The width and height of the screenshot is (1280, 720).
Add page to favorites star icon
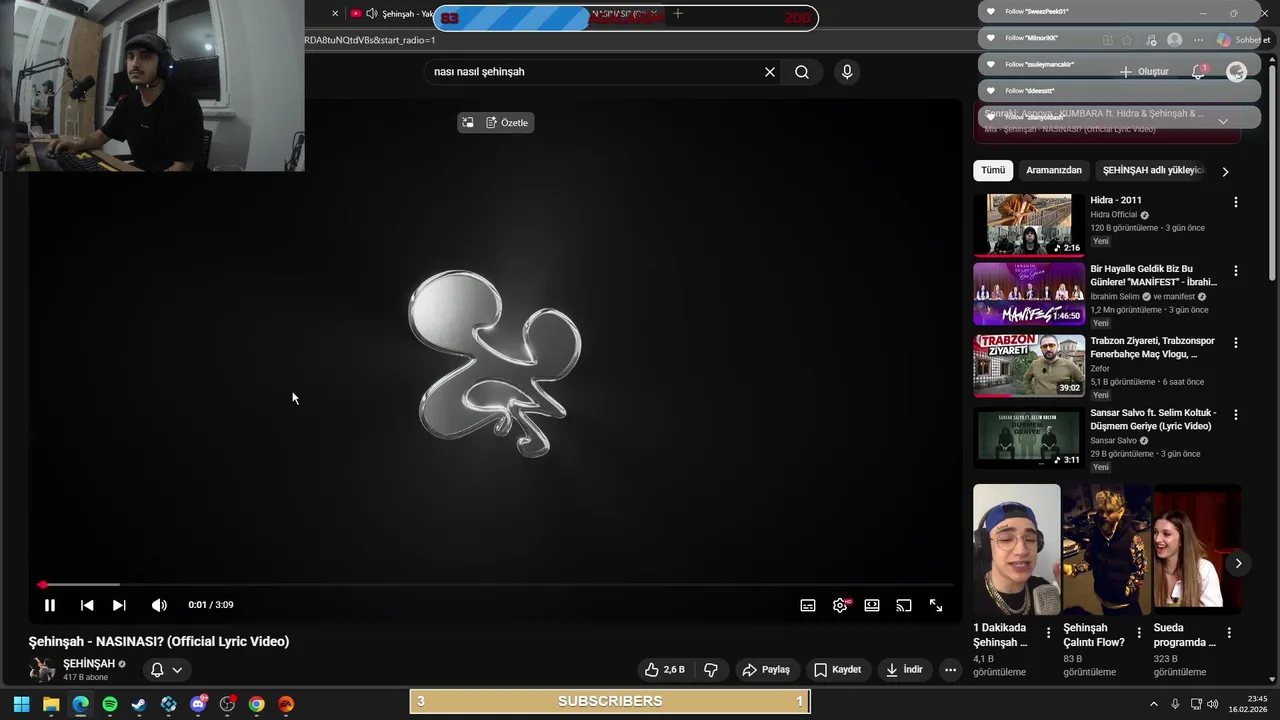(x=1128, y=40)
